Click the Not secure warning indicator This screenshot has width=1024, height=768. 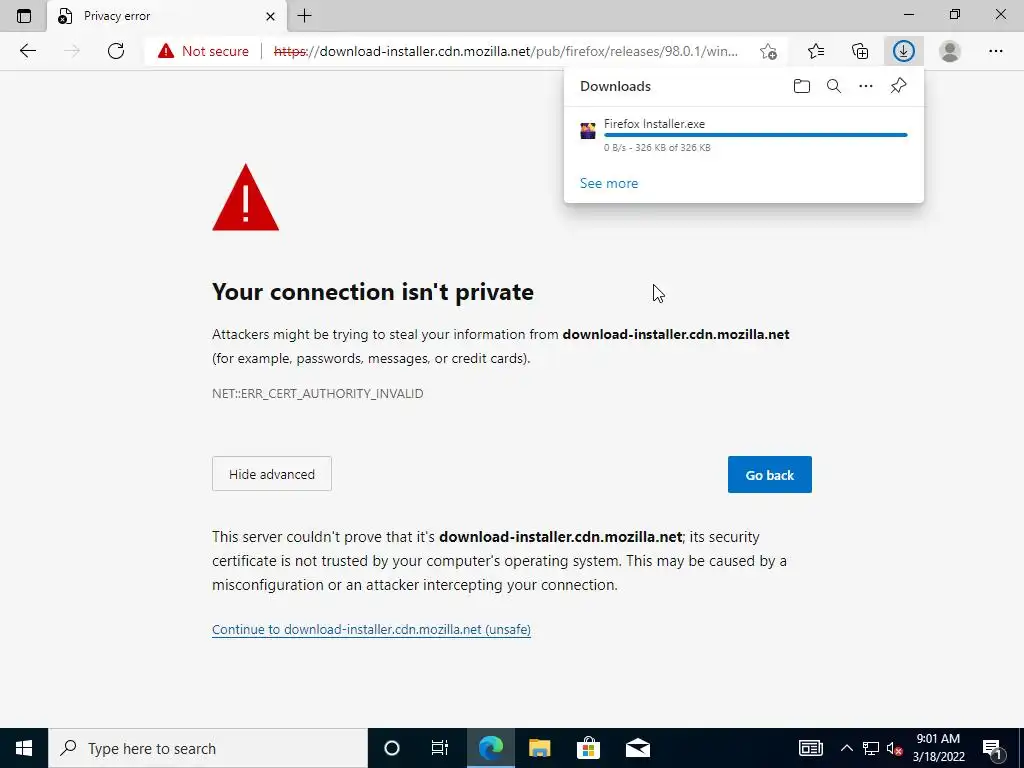(203, 51)
